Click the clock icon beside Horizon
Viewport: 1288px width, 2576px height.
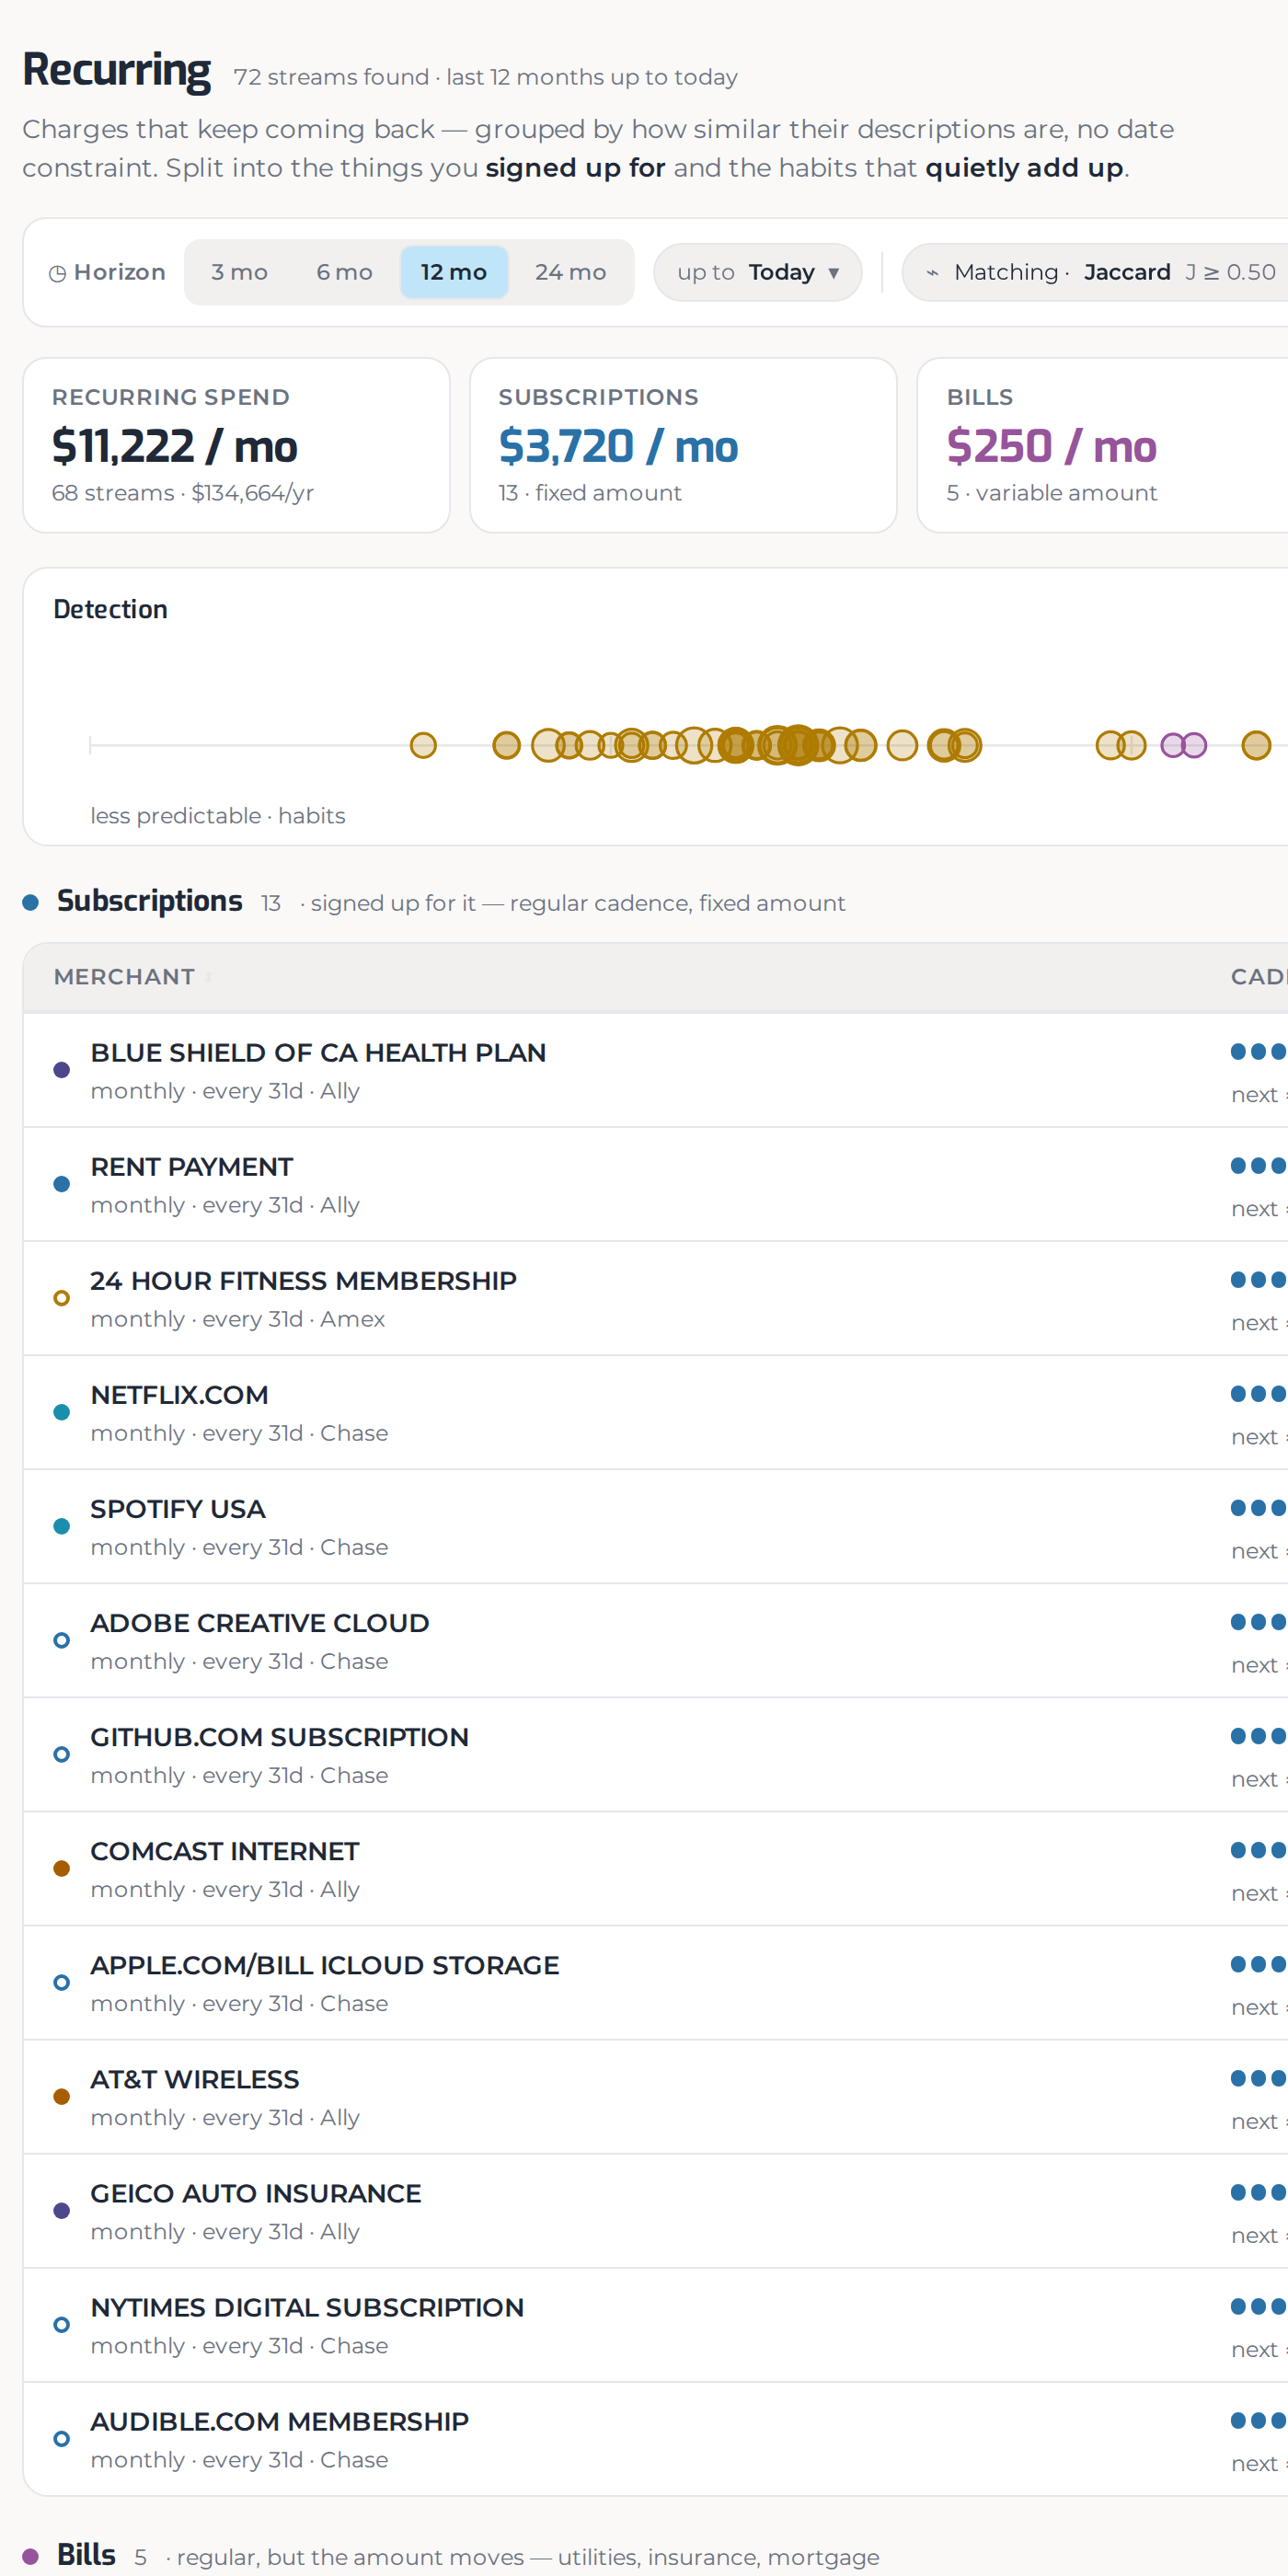click(58, 273)
